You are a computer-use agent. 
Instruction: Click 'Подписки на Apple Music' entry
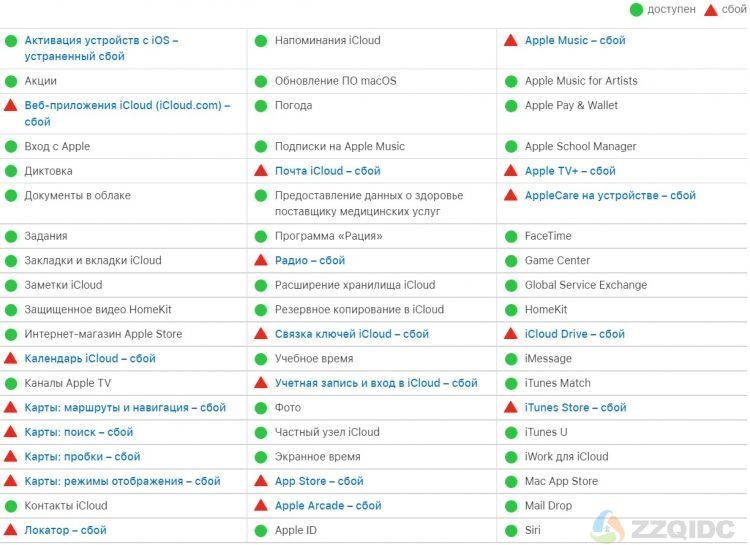(x=340, y=146)
